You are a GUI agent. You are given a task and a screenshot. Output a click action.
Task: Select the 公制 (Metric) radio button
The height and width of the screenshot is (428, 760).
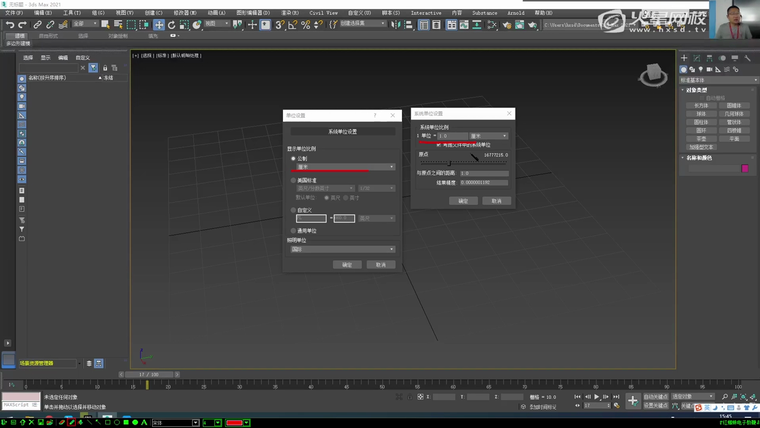pyautogui.click(x=292, y=158)
